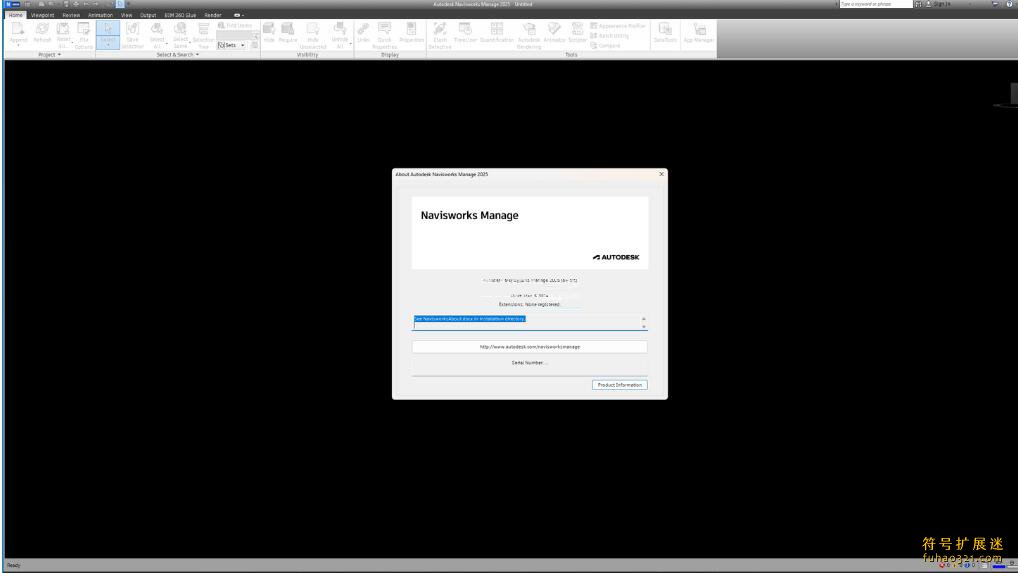Open File Options from the ribbon
The width and height of the screenshot is (1018, 573).
pyautogui.click(x=83, y=34)
